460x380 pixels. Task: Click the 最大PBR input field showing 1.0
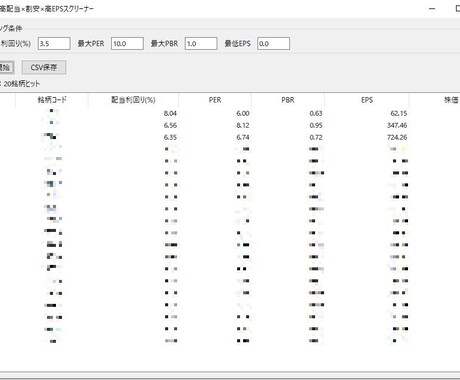[x=201, y=44]
